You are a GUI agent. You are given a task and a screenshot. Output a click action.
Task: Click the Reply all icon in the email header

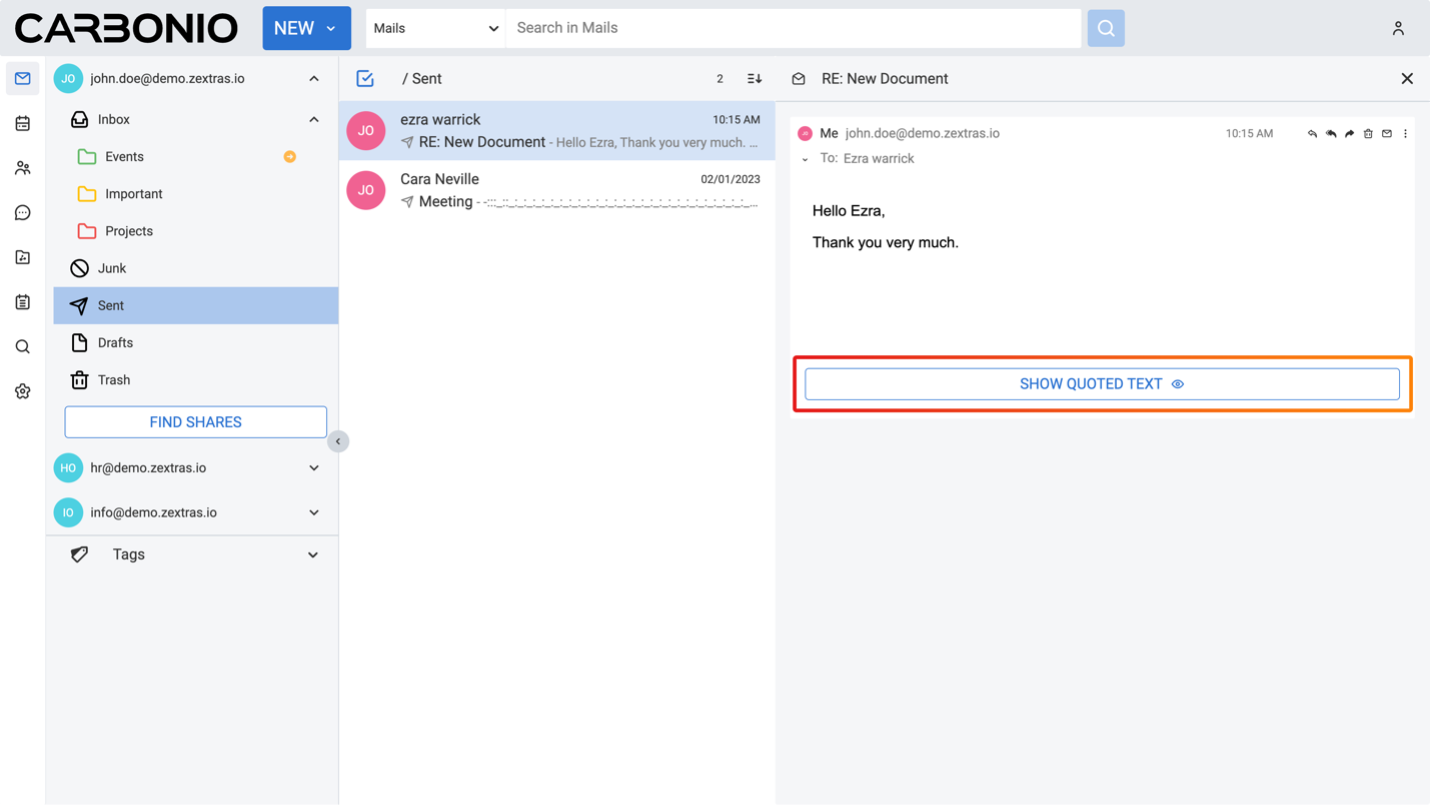tap(1331, 134)
